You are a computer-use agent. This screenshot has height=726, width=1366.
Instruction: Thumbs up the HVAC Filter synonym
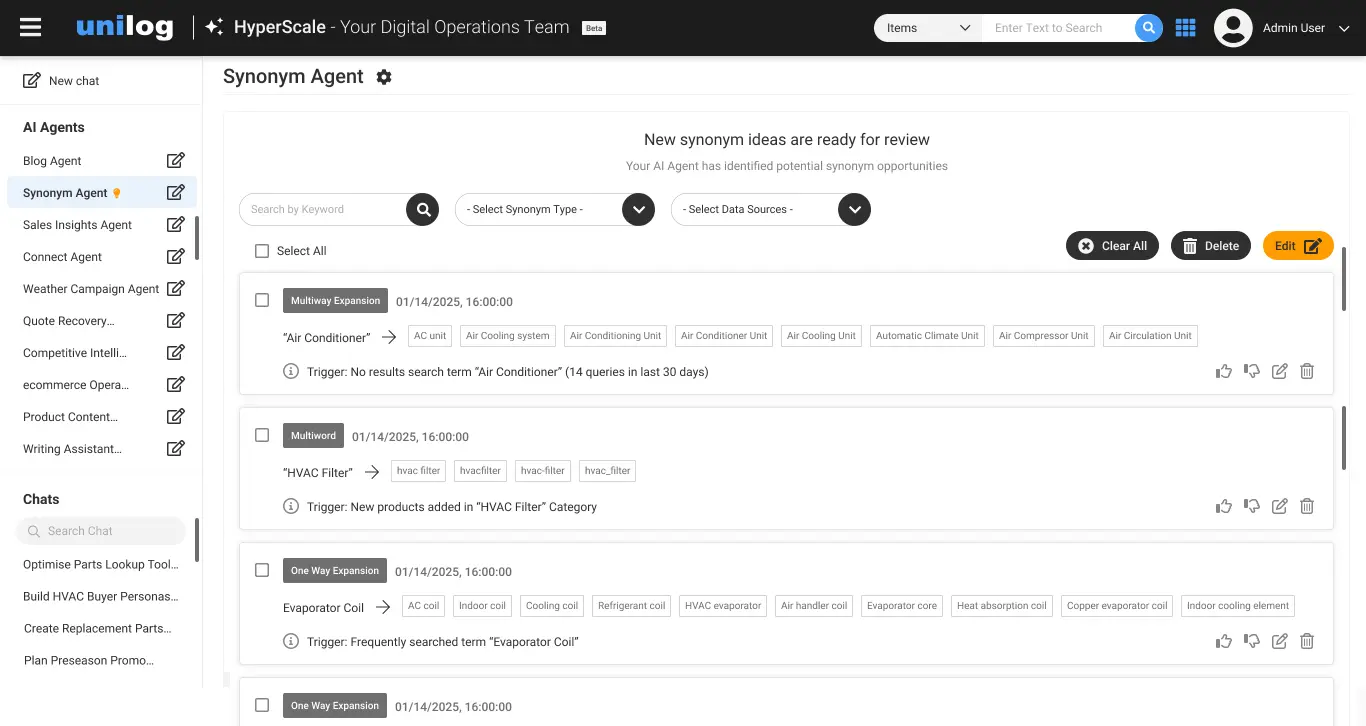[x=1224, y=506]
